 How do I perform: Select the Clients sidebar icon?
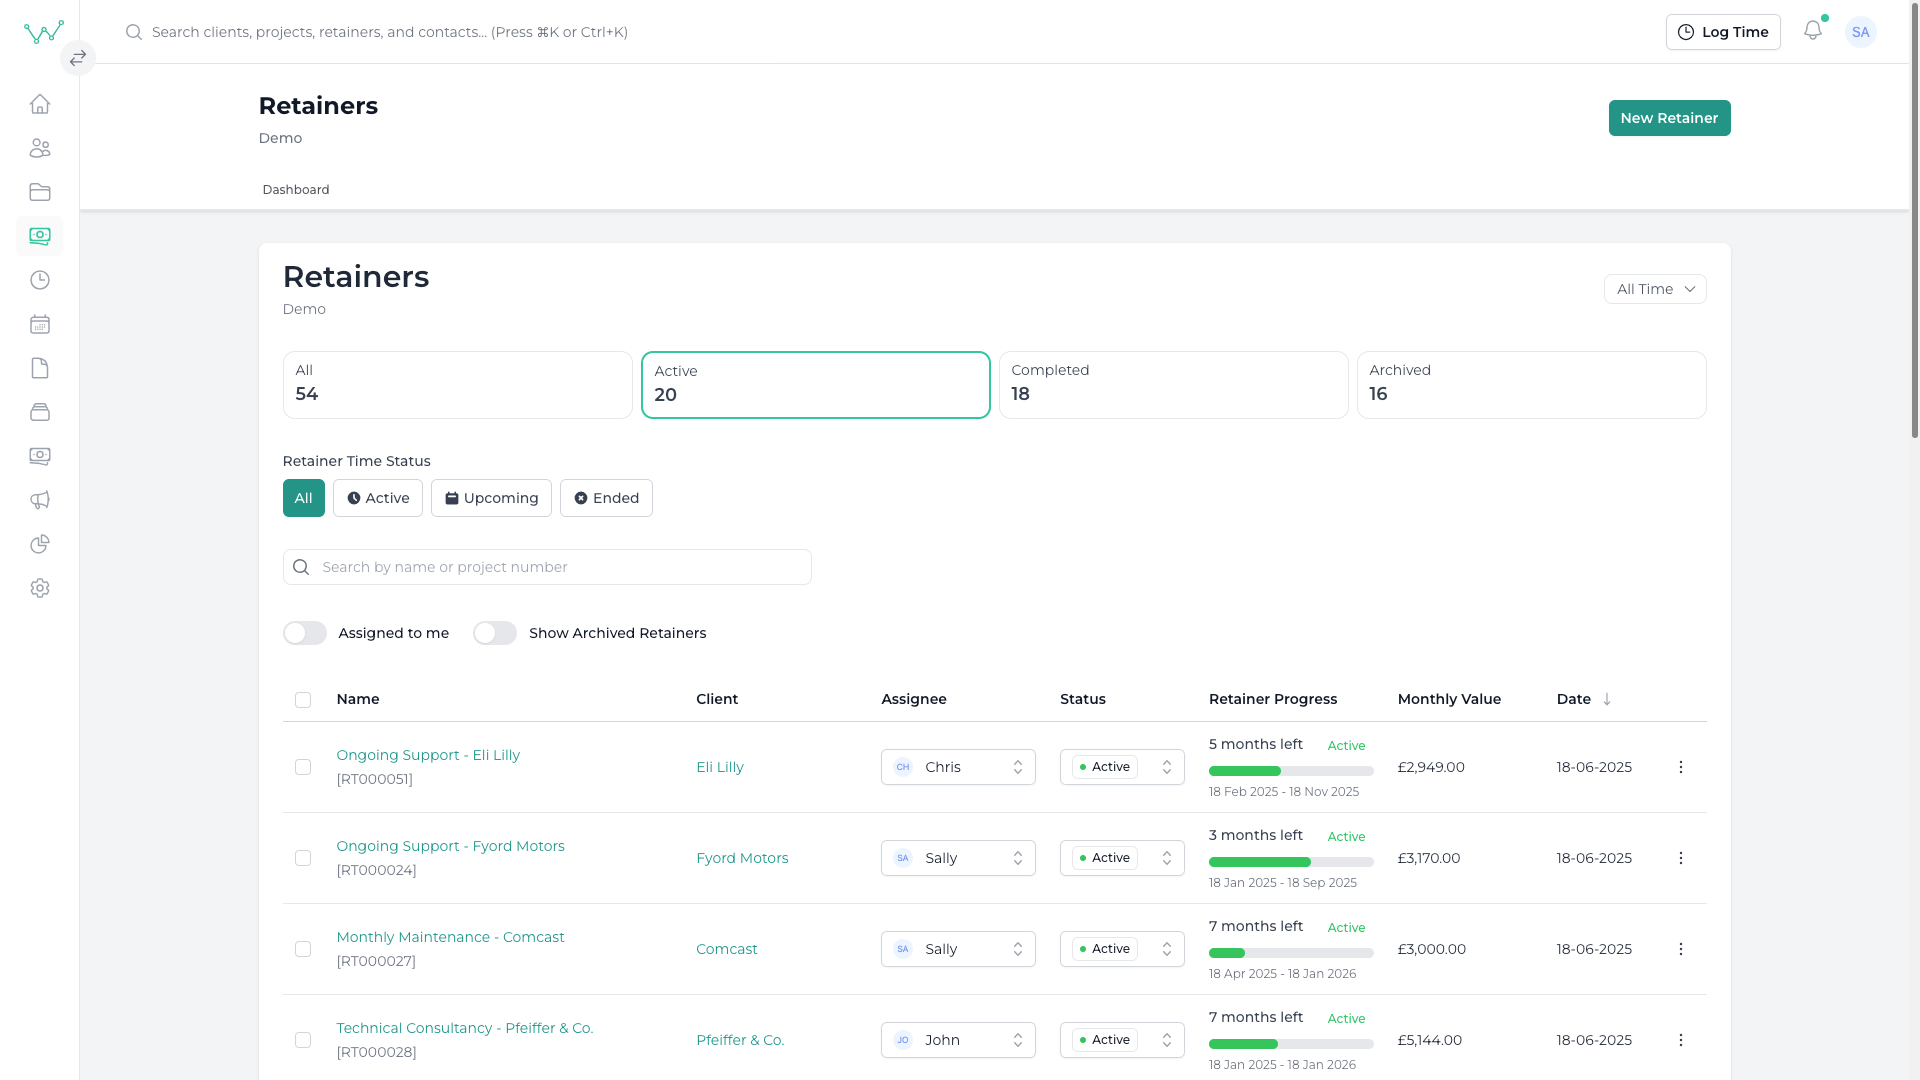pos(40,148)
